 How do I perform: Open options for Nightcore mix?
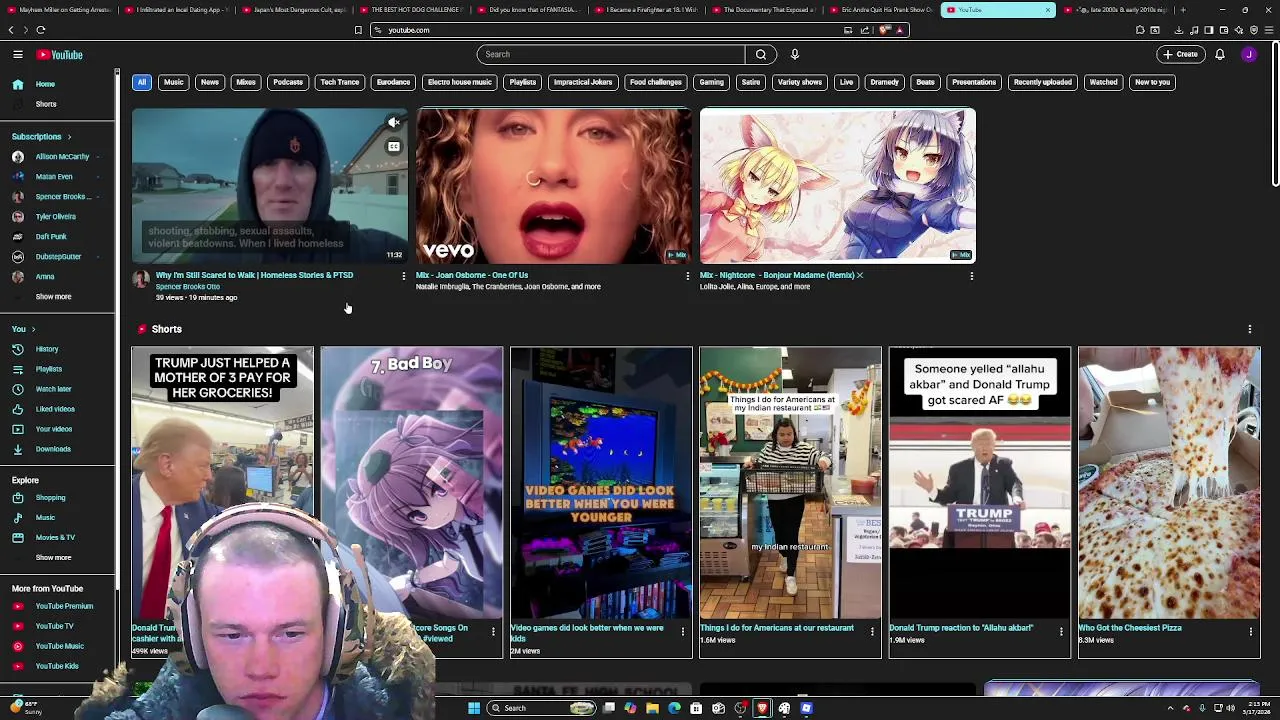pyautogui.click(x=971, y=276)
